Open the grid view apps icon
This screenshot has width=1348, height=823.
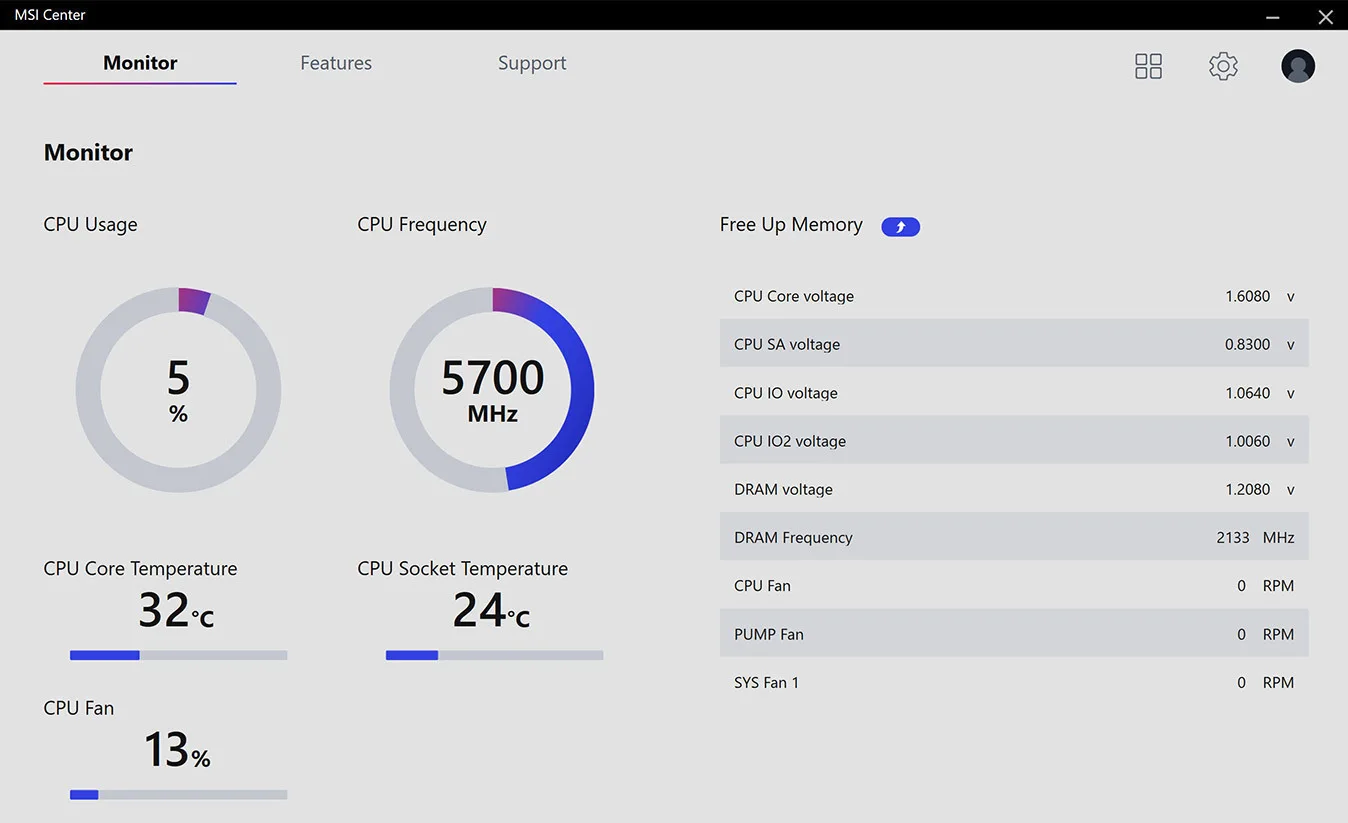point(1148,66)
